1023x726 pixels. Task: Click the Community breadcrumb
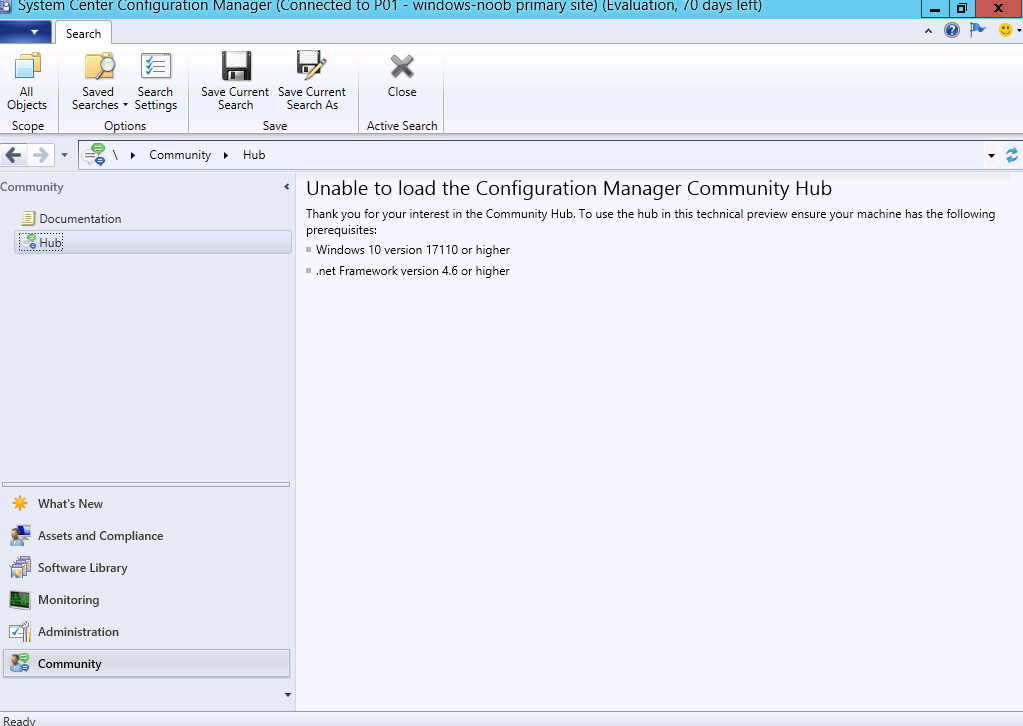point(180,155)
